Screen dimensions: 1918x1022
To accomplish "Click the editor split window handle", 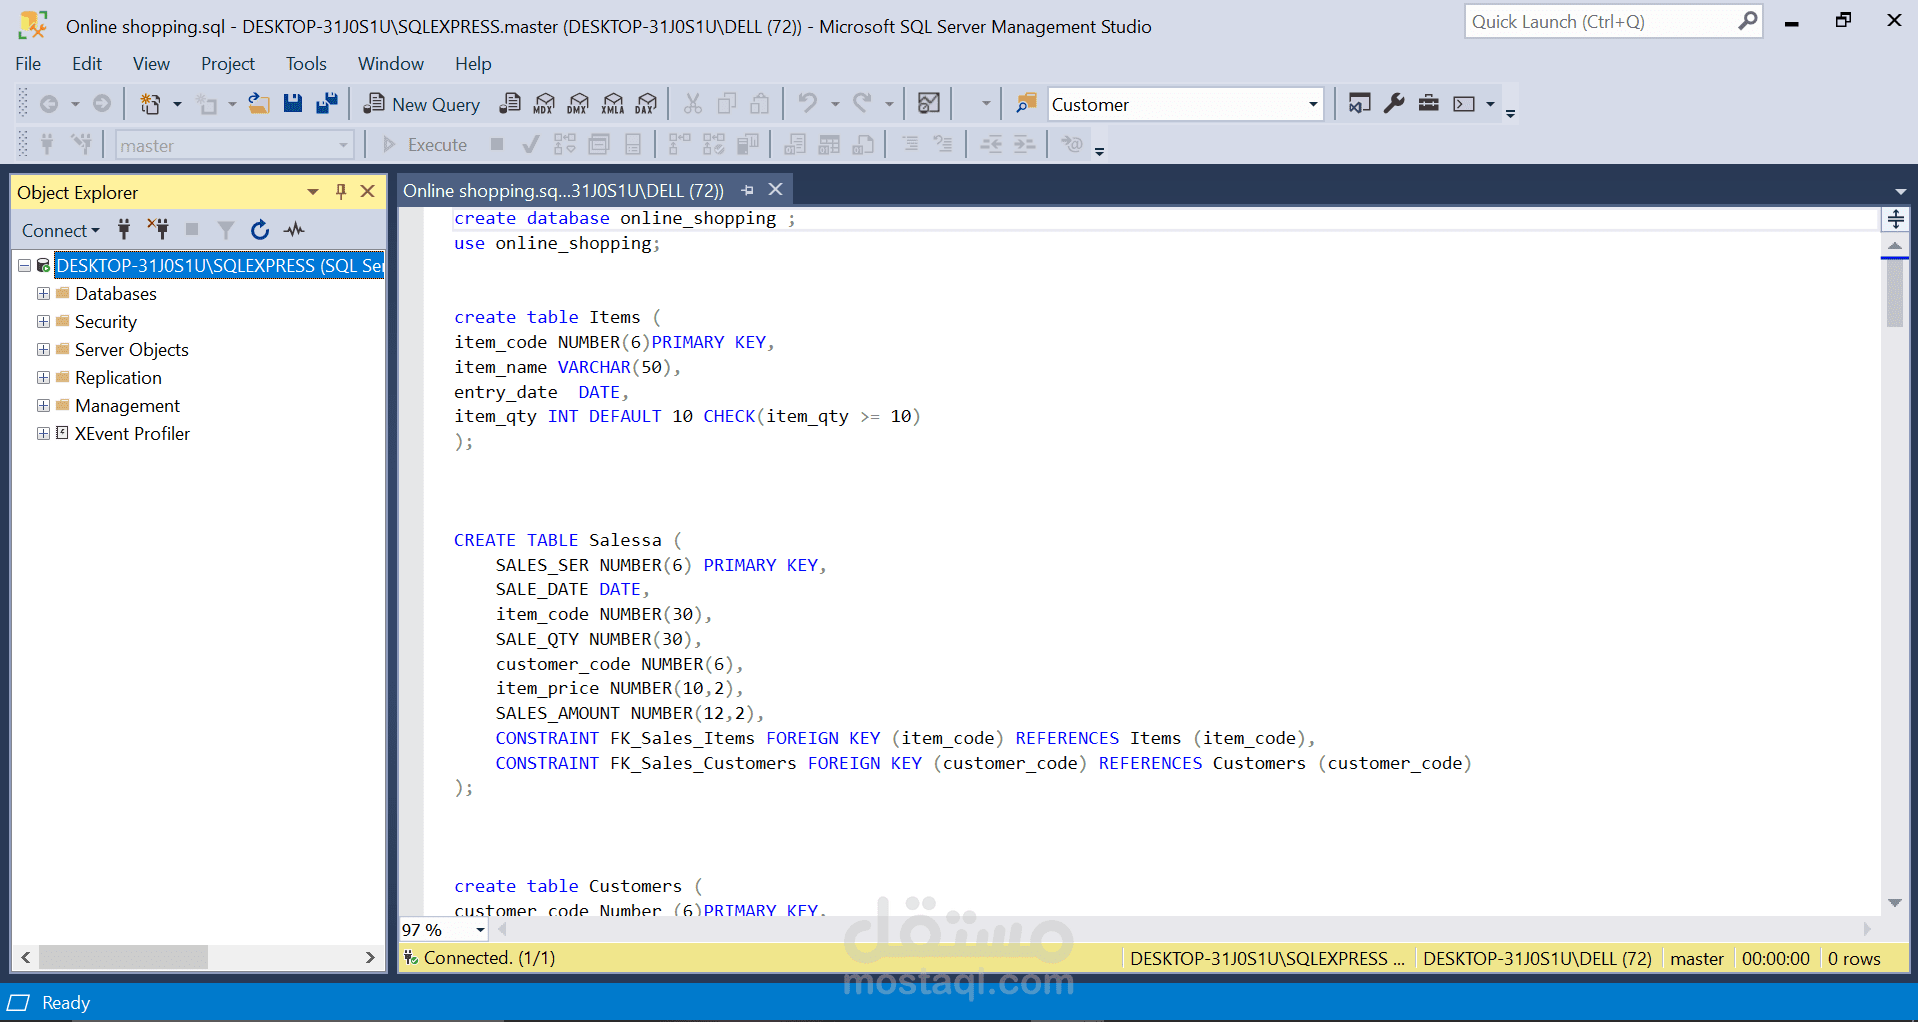I will click(x=1895, y=219).
